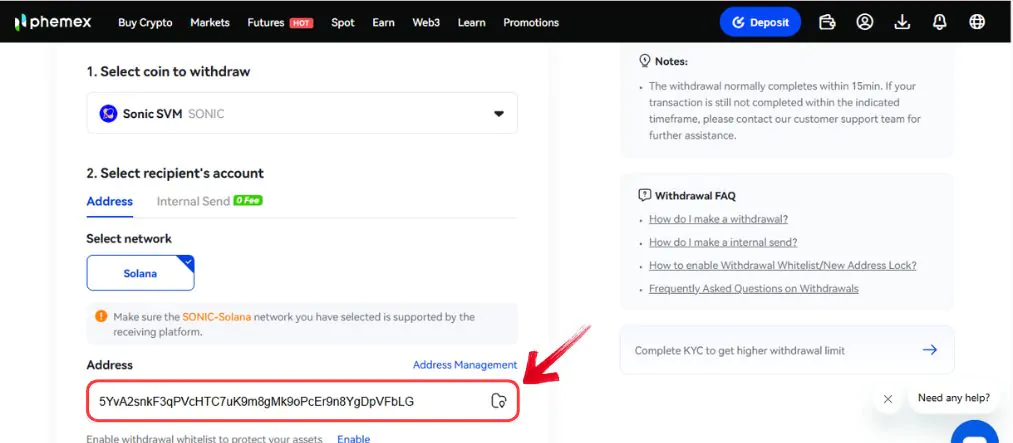1013x443 pixels.
Task: Click Complete KYC withdrawal limit banner
Action: [787, 350]
